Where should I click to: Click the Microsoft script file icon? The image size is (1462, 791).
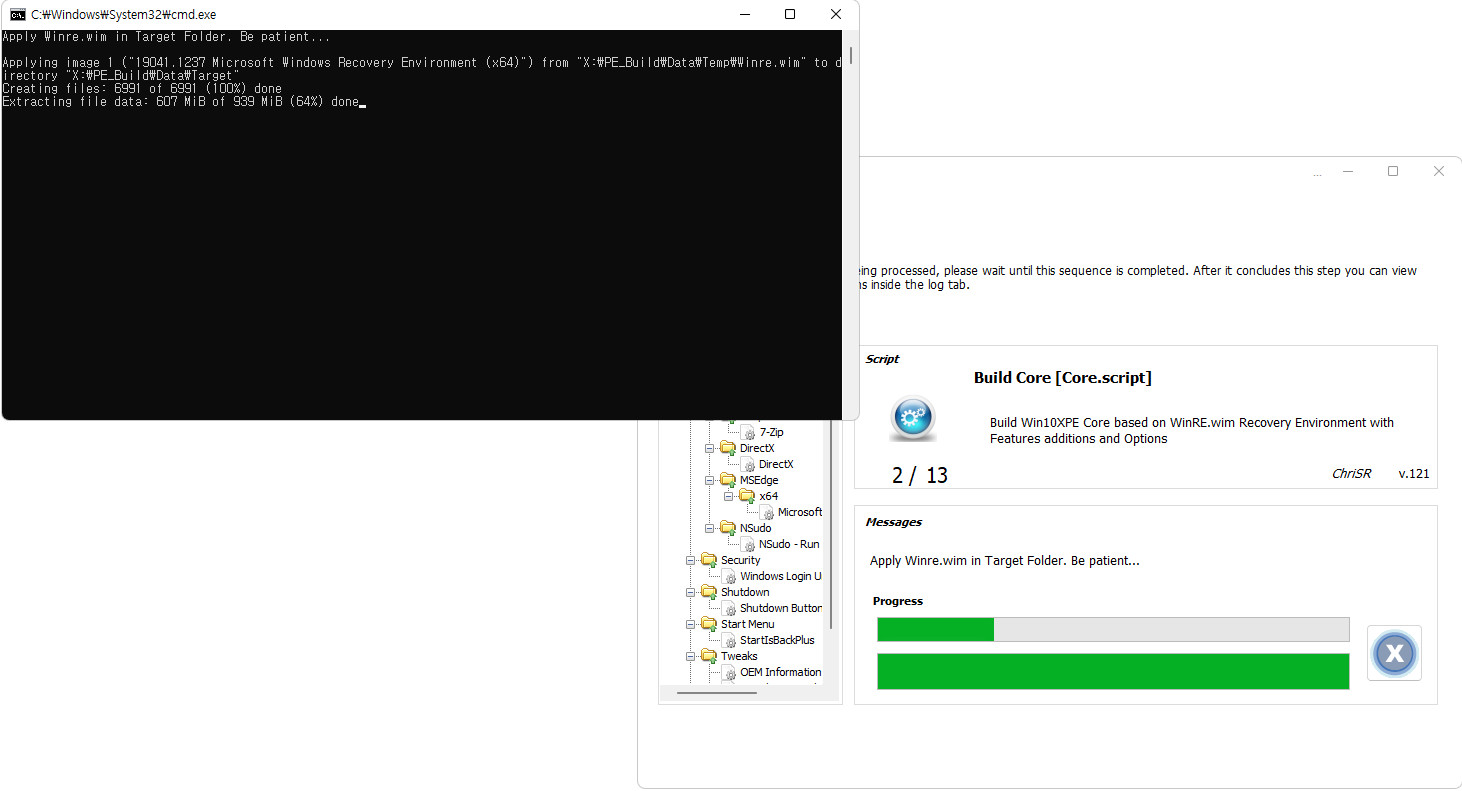tap(767, 513)
